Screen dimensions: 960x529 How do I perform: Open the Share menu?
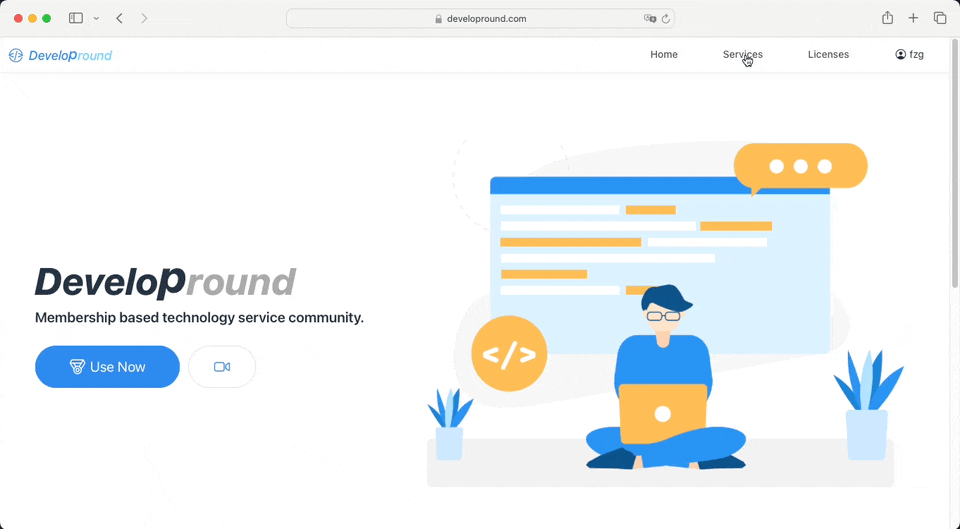pos(887,18)
